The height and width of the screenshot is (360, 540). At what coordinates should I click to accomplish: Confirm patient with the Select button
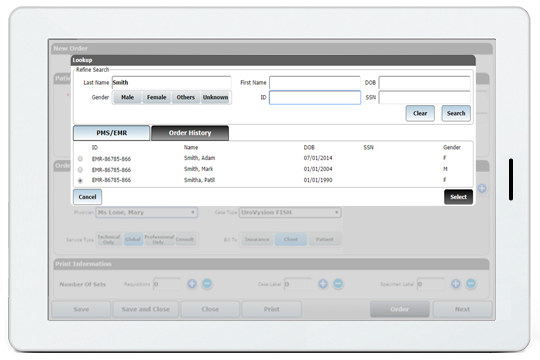pyautogui.click(x=458, y=197)
